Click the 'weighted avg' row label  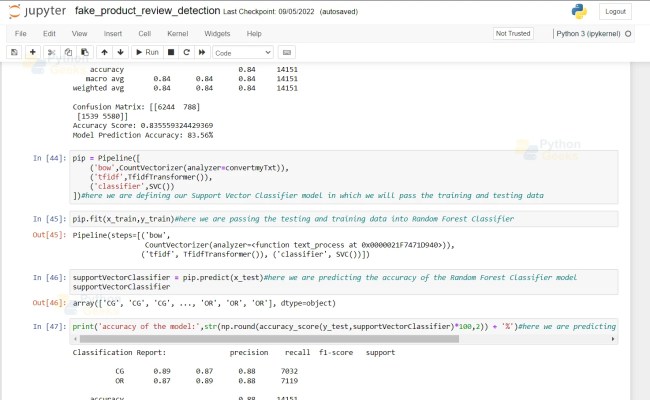pyautogui.click(x=98, y=88)
